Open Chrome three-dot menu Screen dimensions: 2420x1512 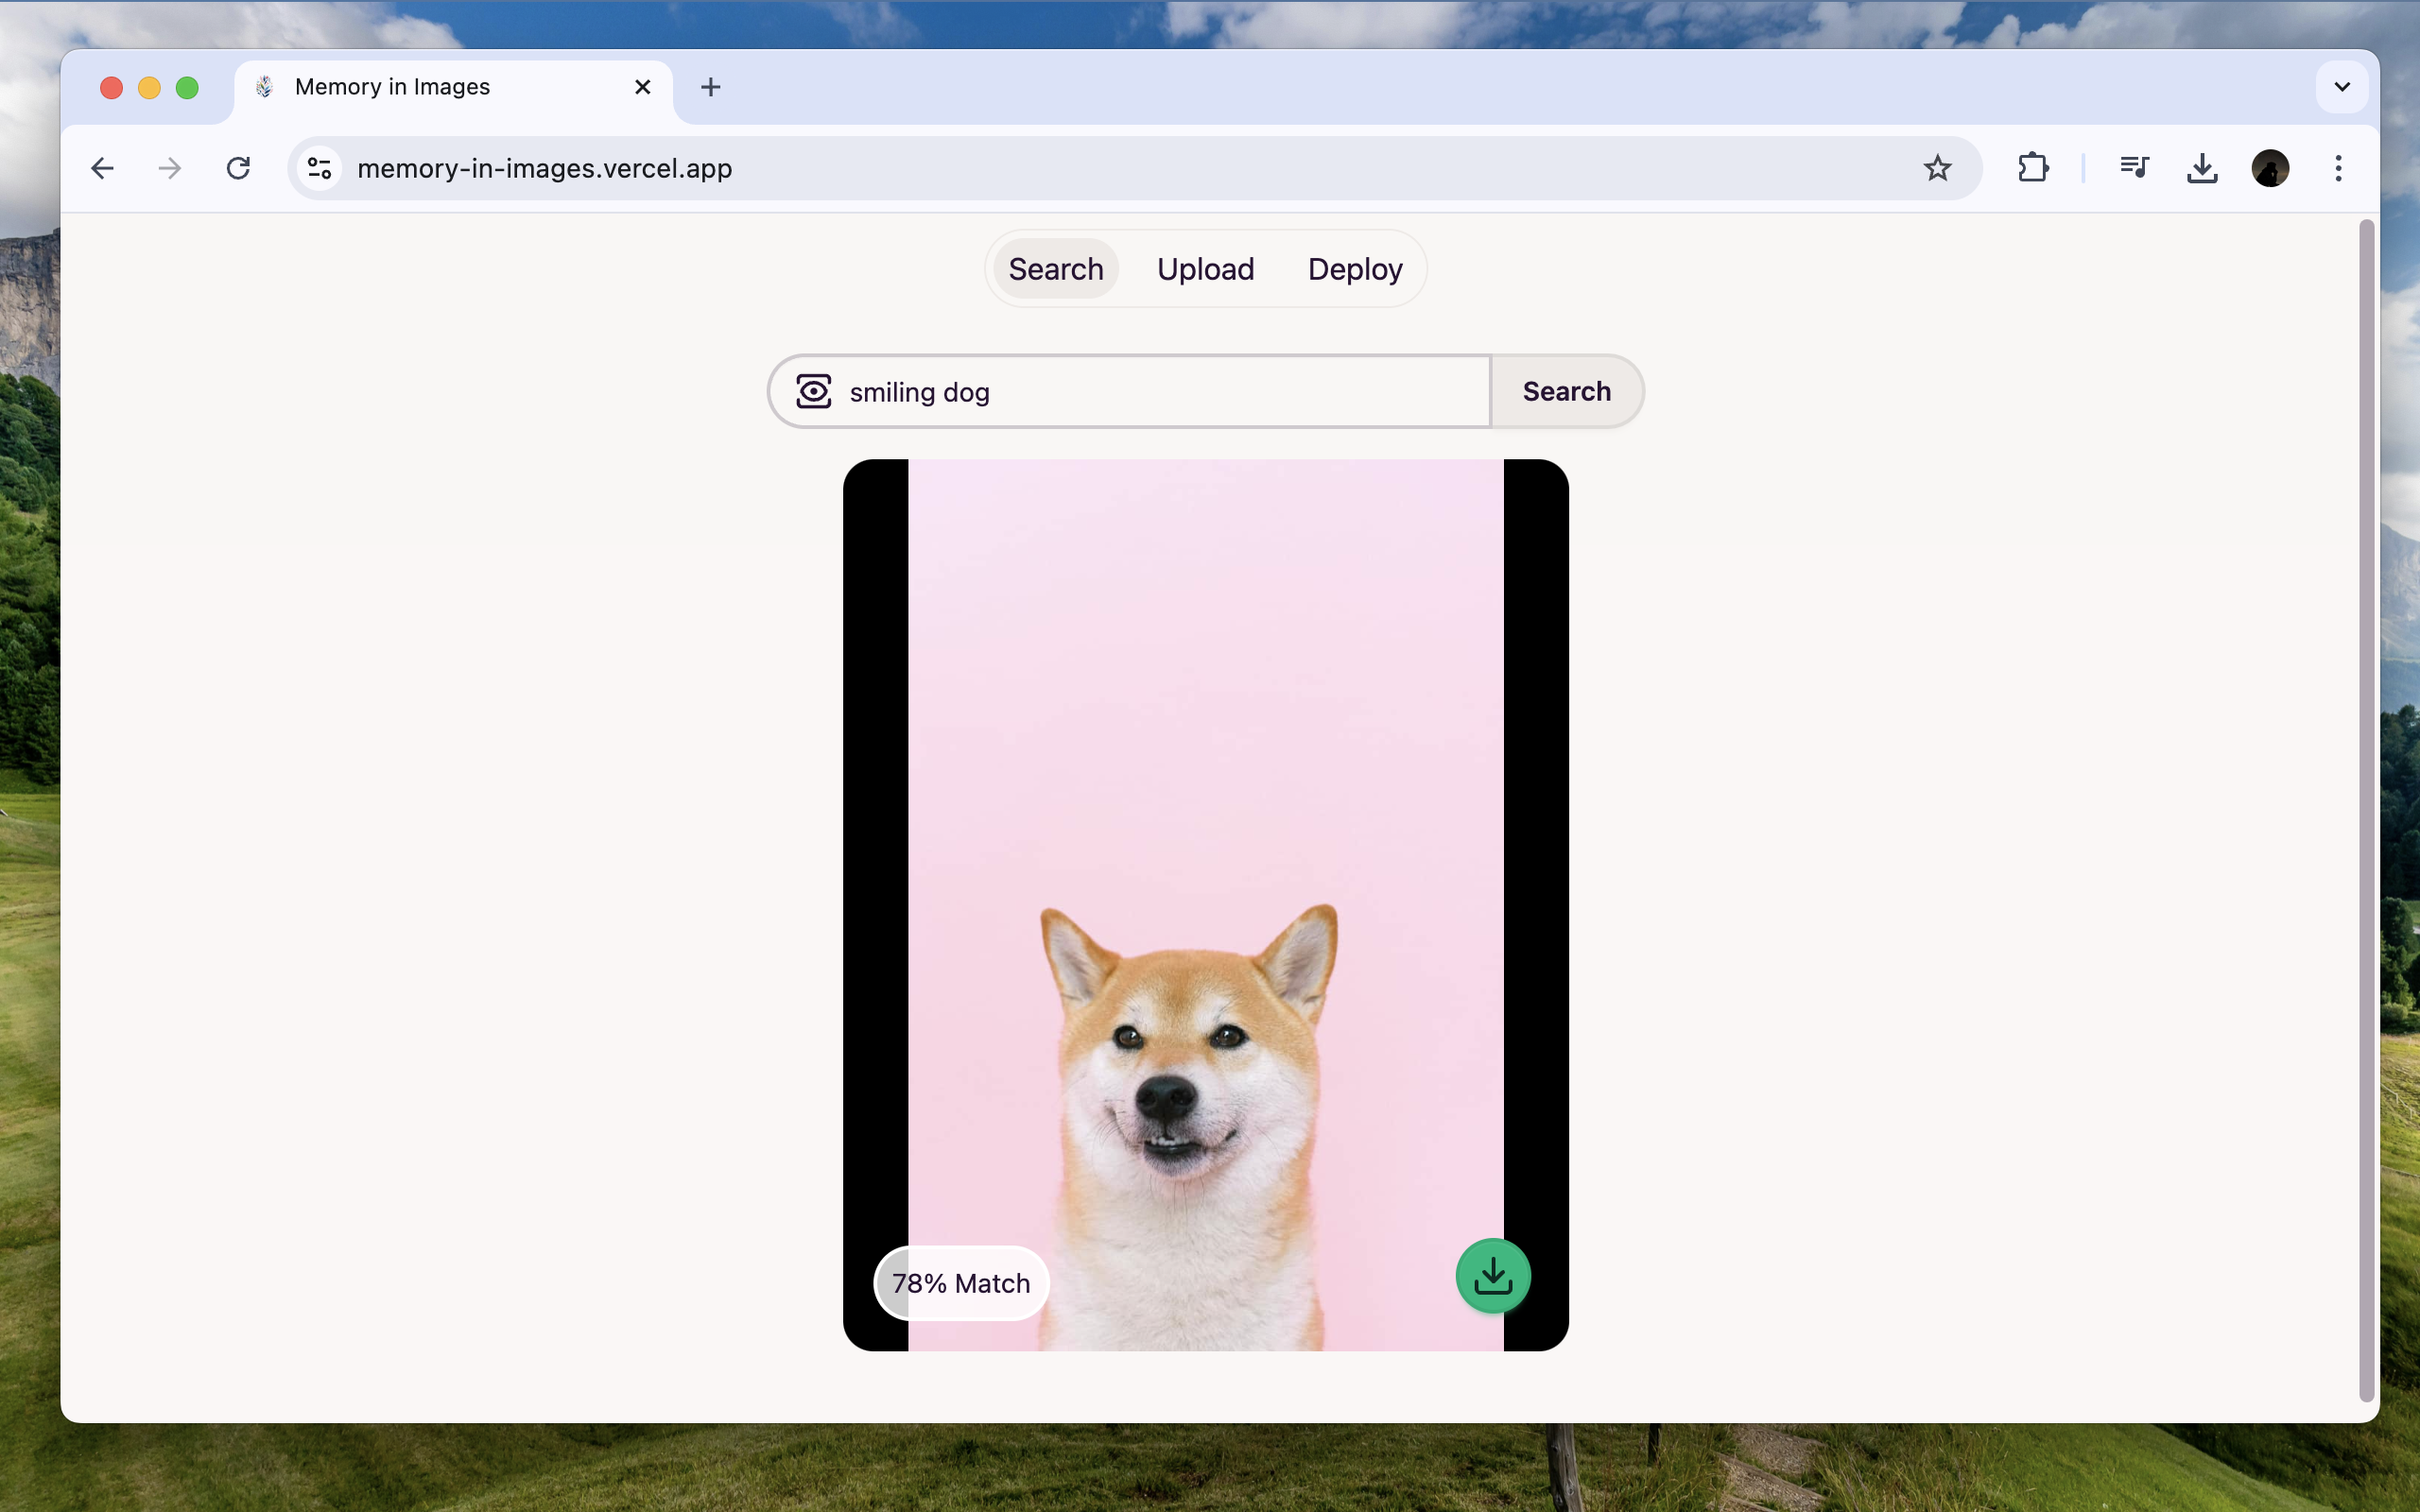click(2338, 168)
